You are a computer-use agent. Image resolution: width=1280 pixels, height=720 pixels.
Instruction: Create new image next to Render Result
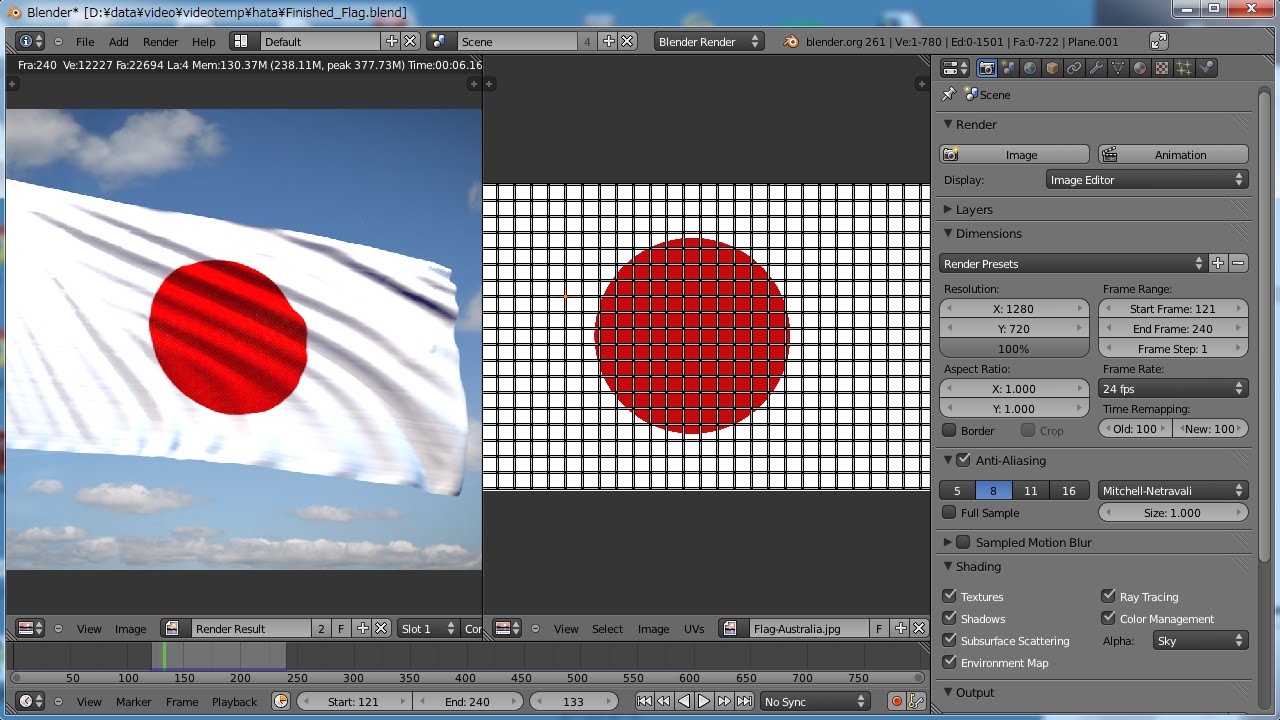click(x=363, y=628)
